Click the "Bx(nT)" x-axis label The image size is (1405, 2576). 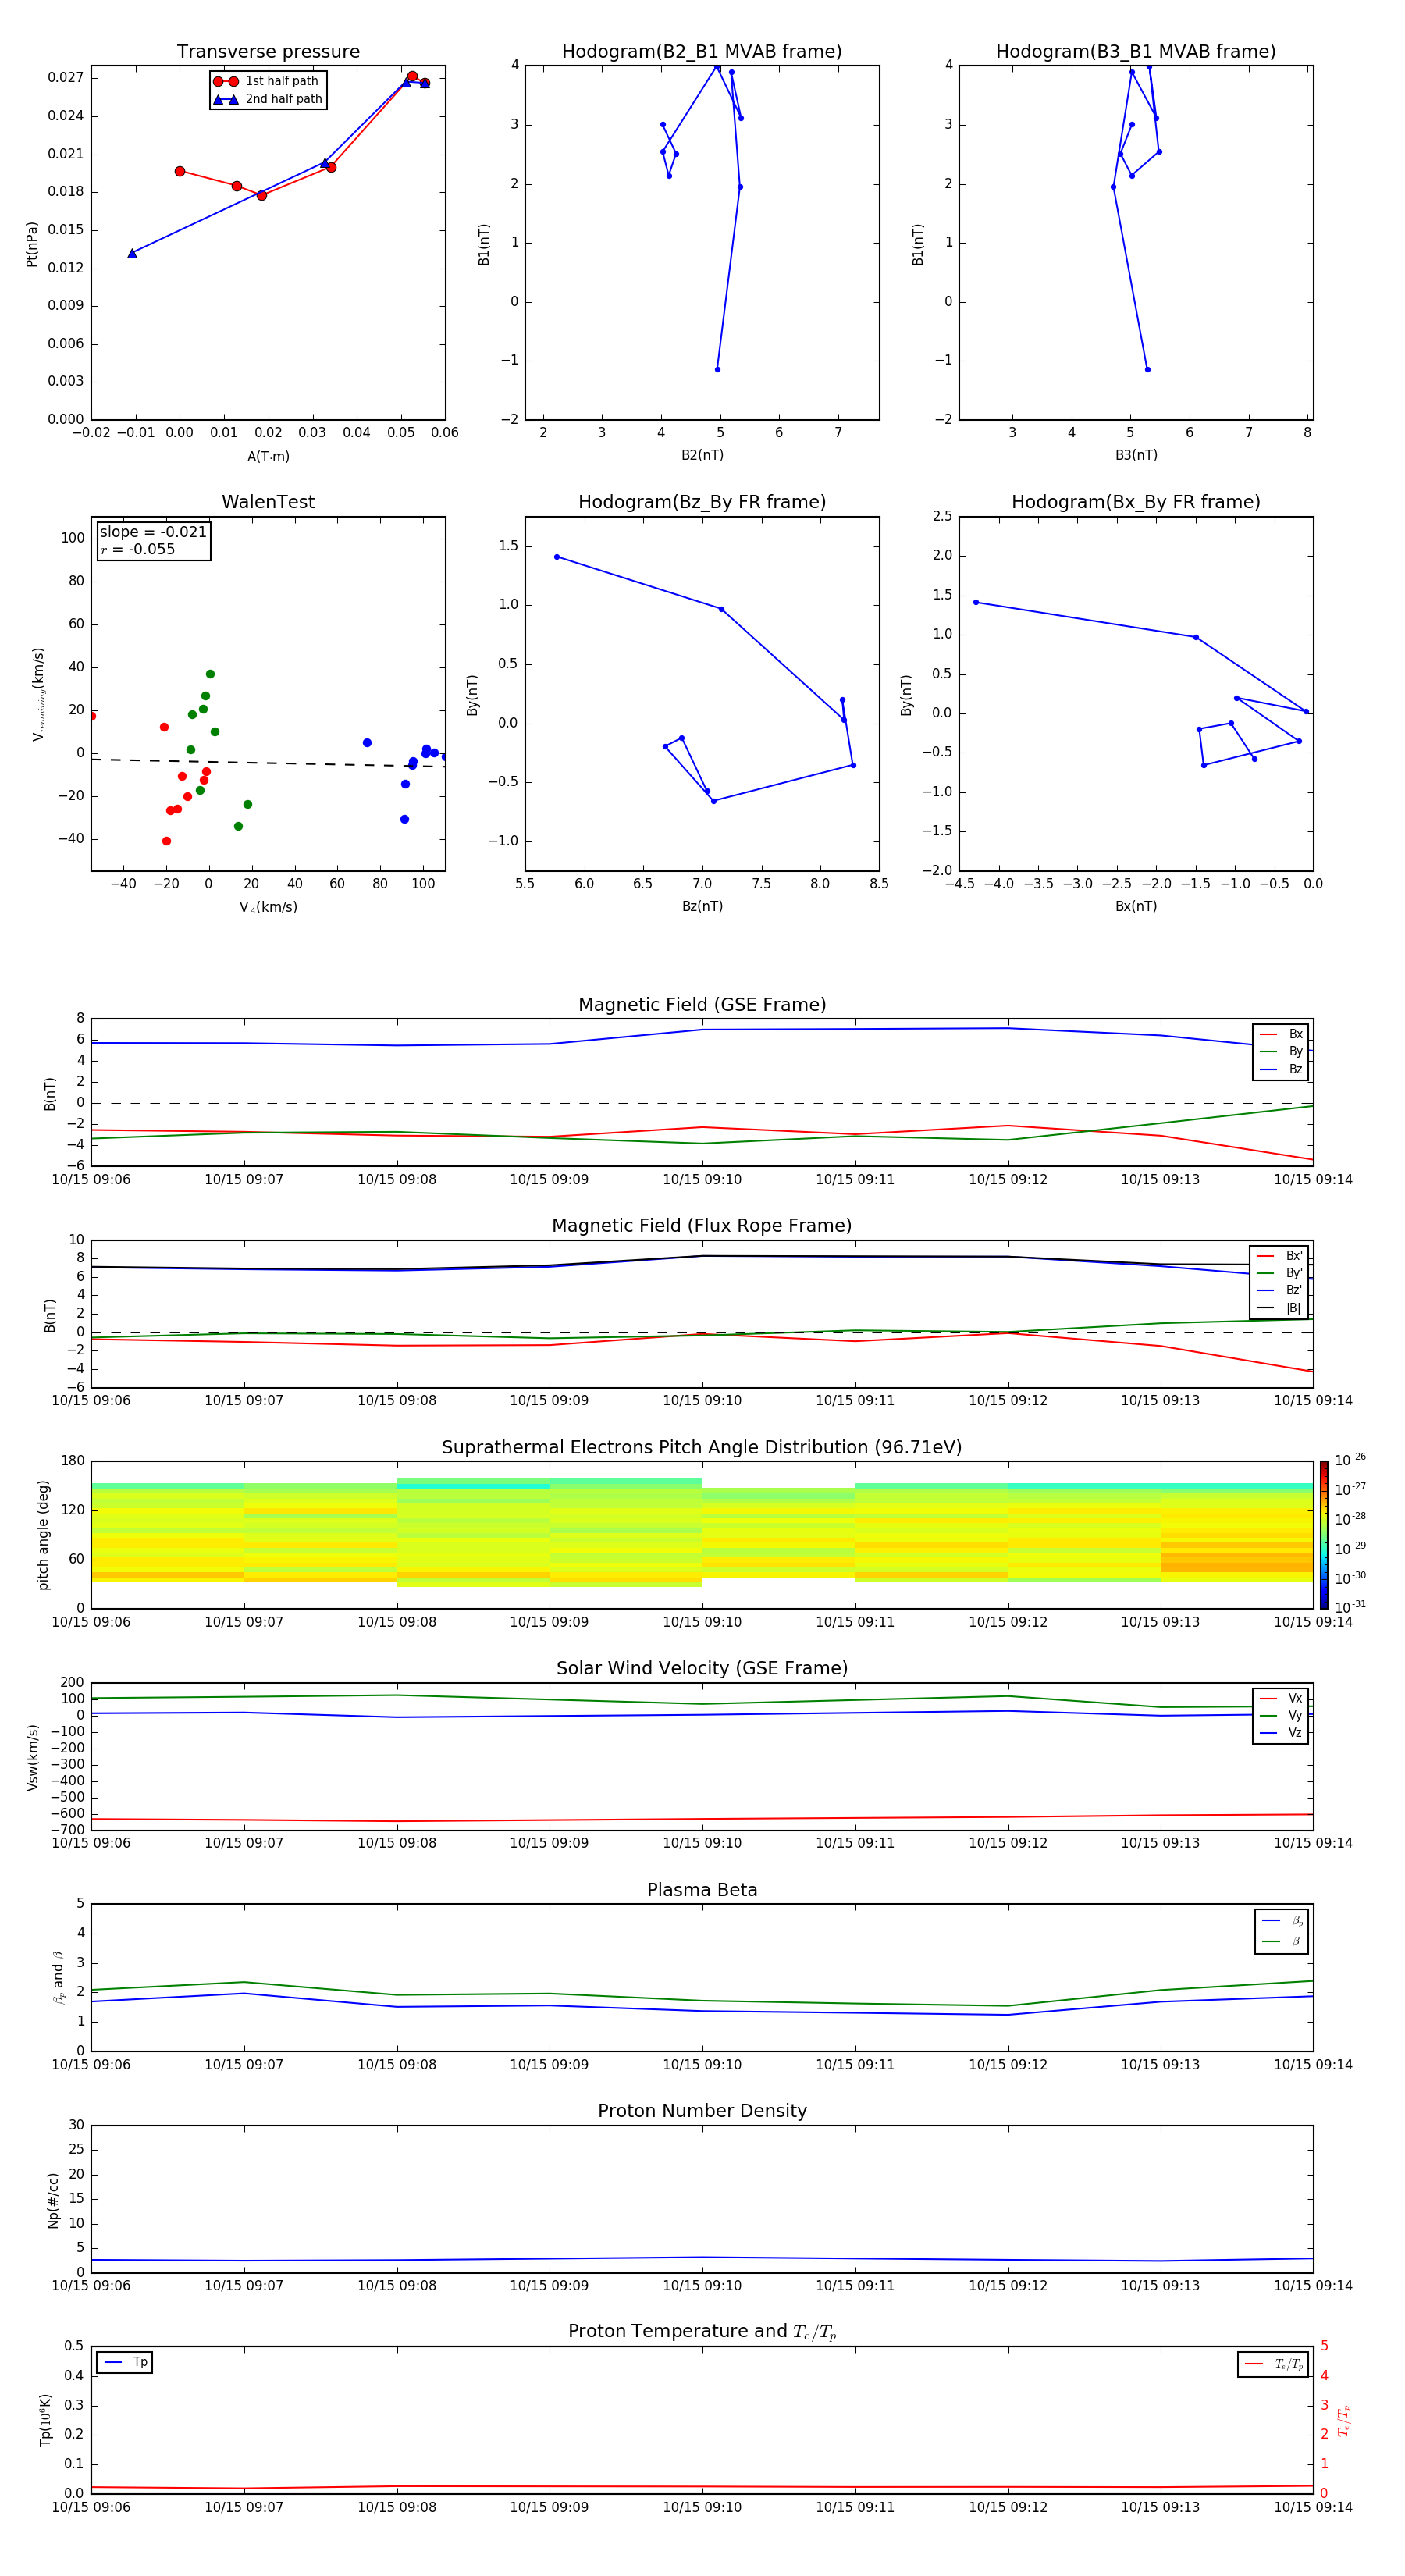(1136, 906)
